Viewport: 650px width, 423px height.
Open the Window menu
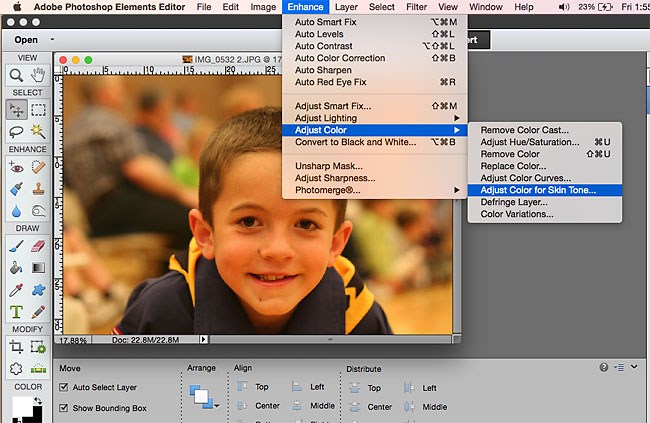tap(486, 7)
